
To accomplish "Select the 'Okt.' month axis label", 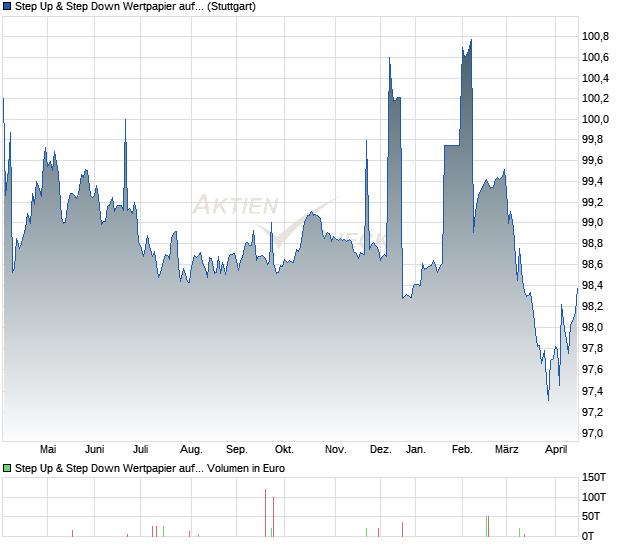I will (284, 449).
